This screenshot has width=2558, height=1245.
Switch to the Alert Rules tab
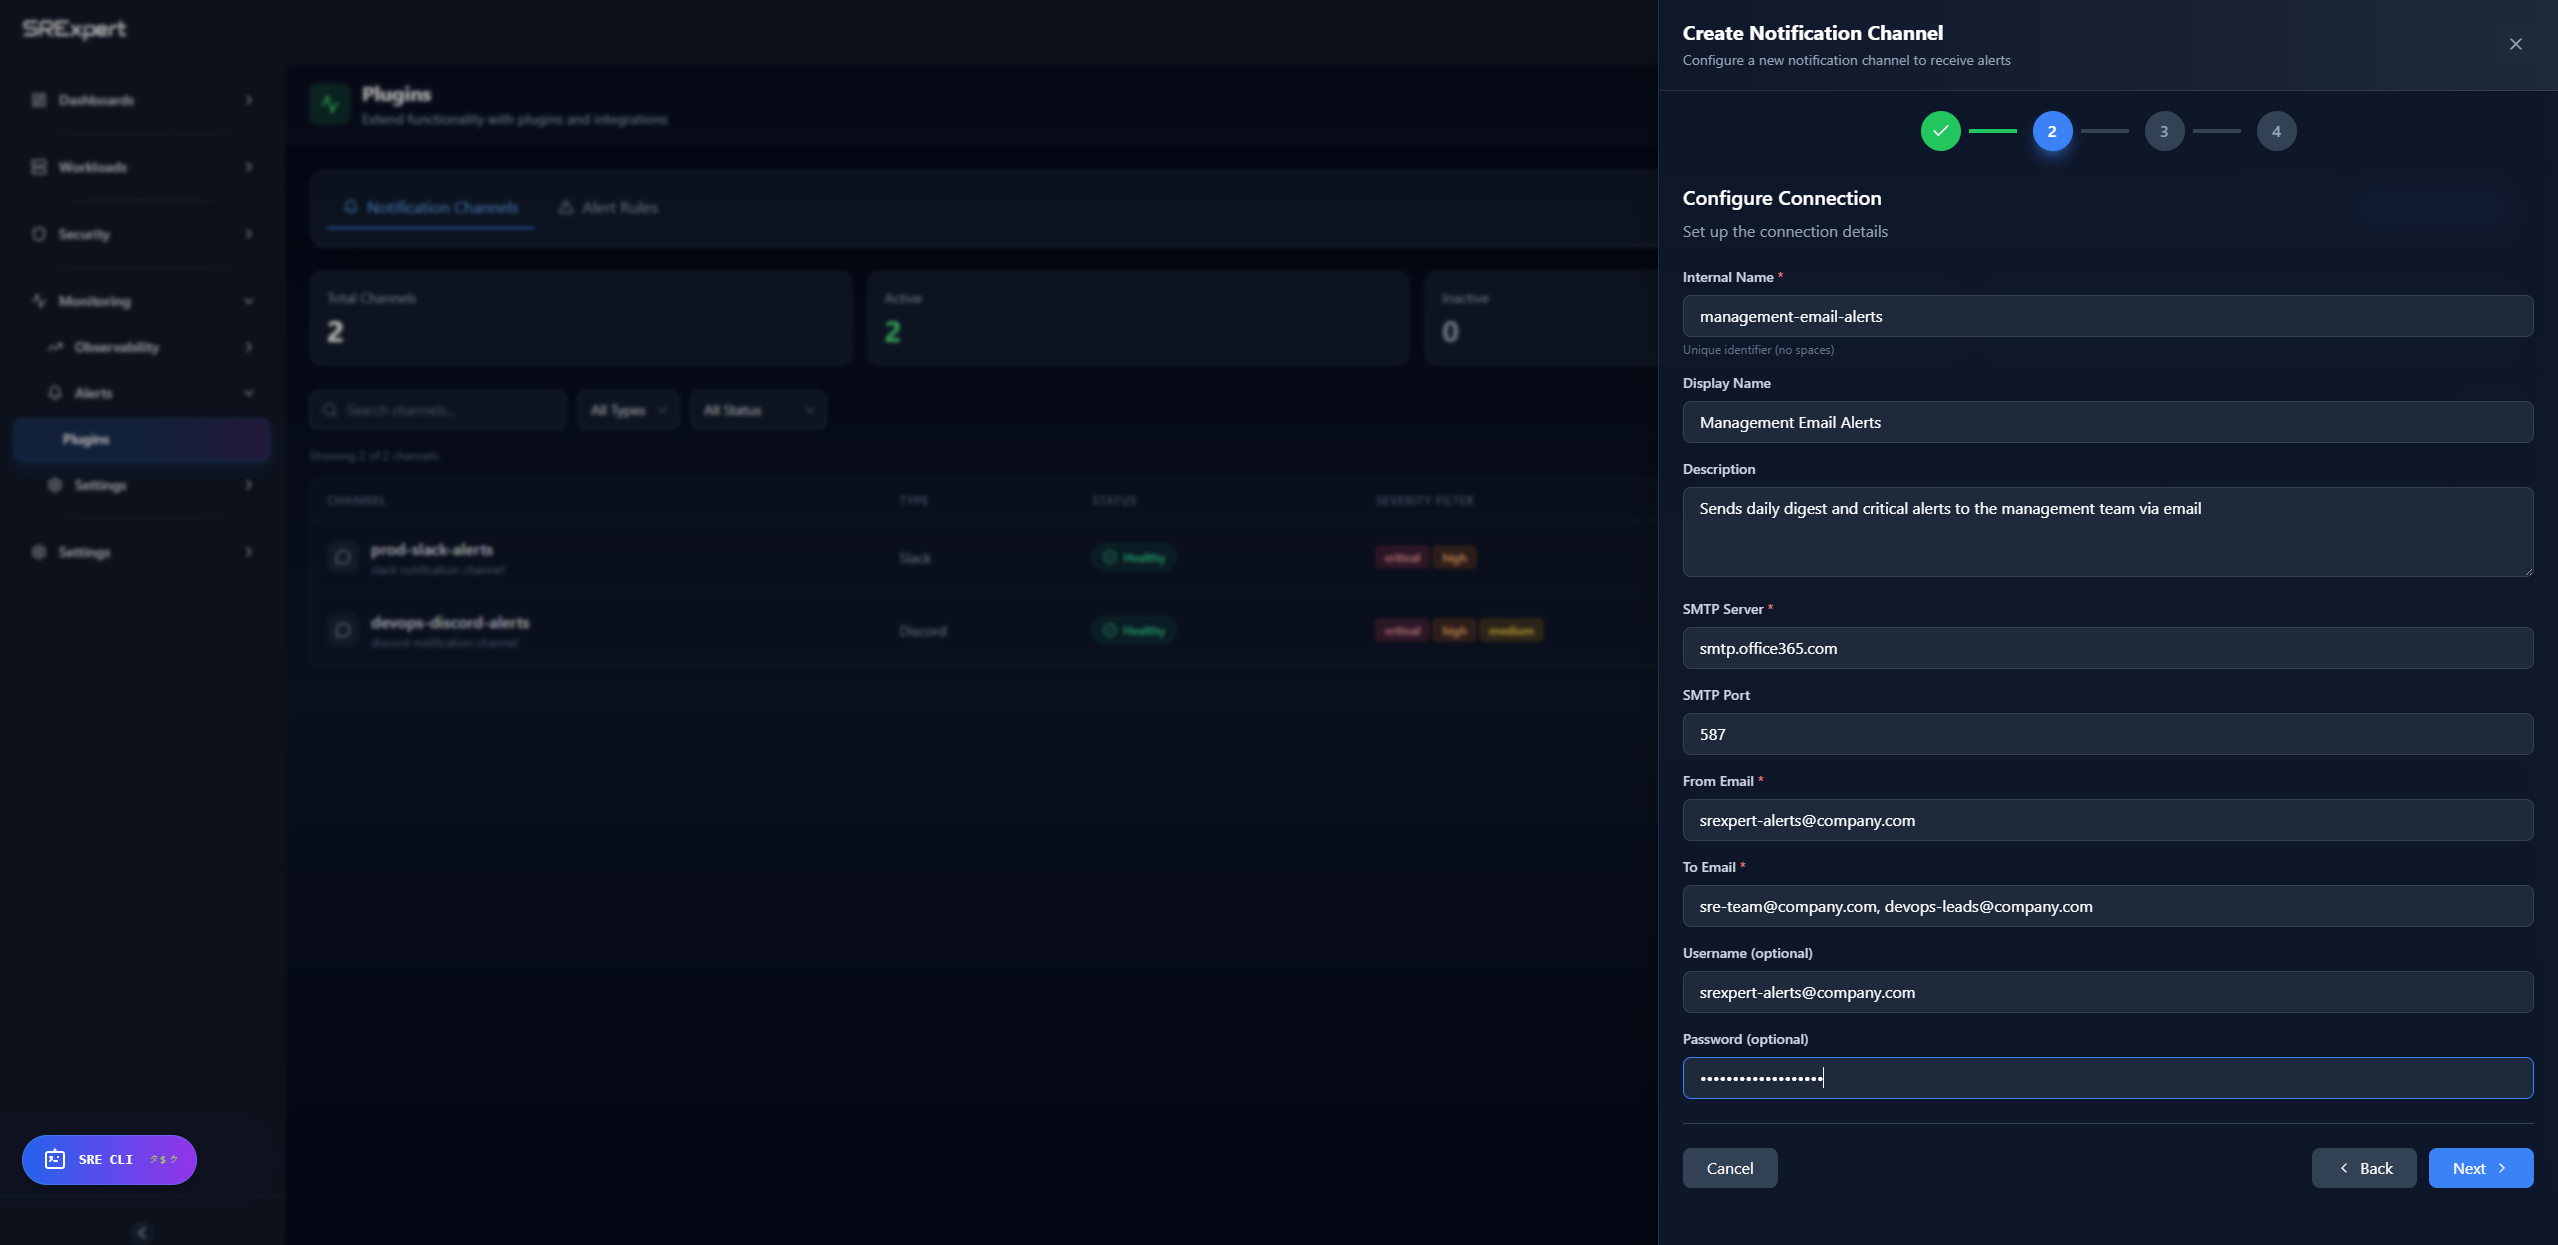point(608,207)
